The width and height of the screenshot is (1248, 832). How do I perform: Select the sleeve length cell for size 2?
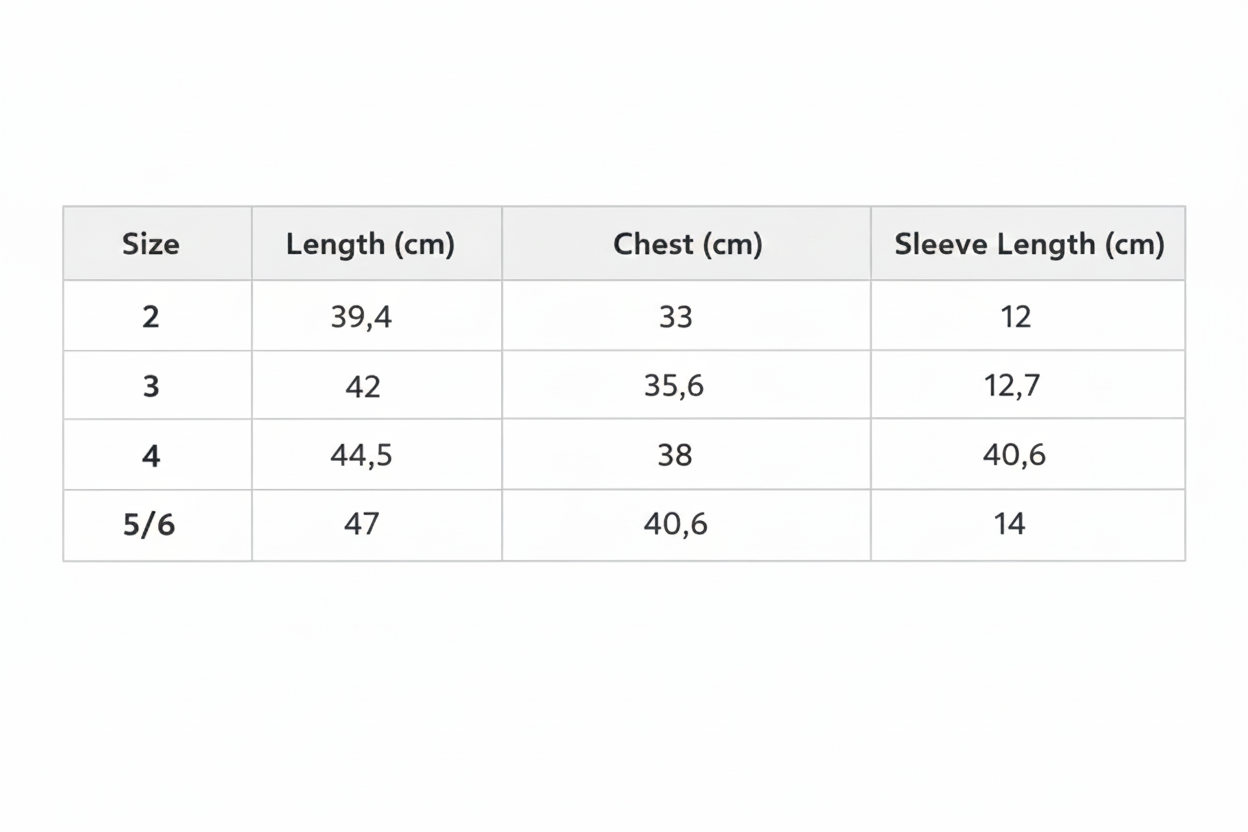pyautogui.click(x=1015, y=316)
